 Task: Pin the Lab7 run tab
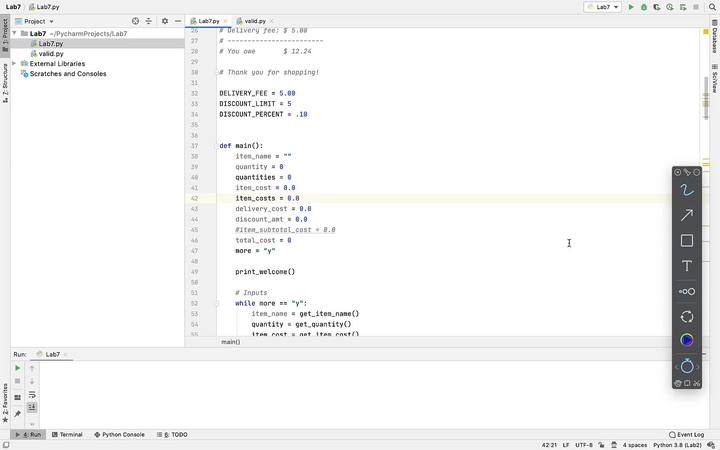[17, 413]
